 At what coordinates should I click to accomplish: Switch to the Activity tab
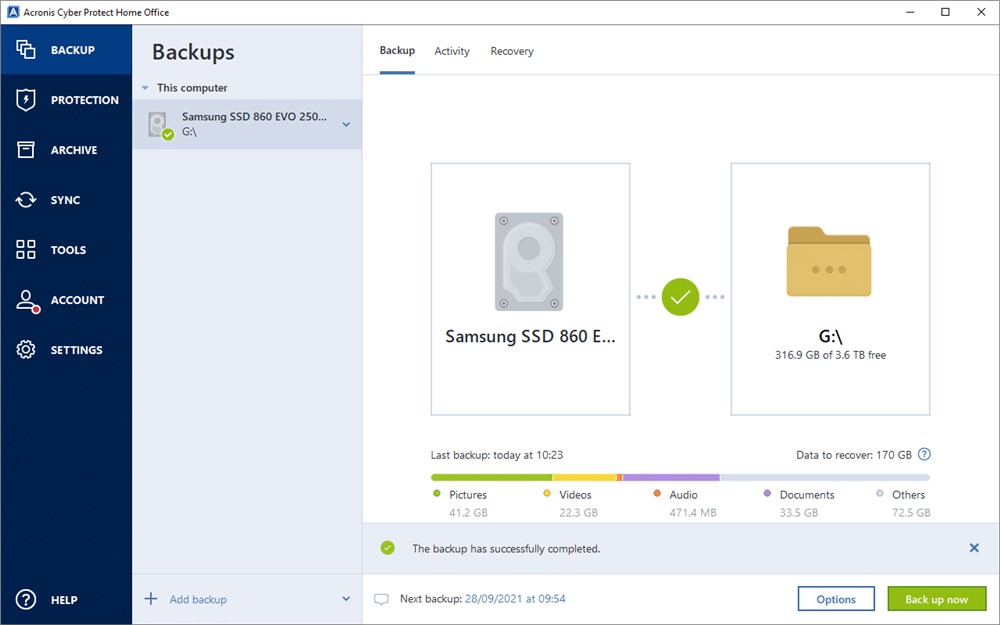[x=452, y=50]
